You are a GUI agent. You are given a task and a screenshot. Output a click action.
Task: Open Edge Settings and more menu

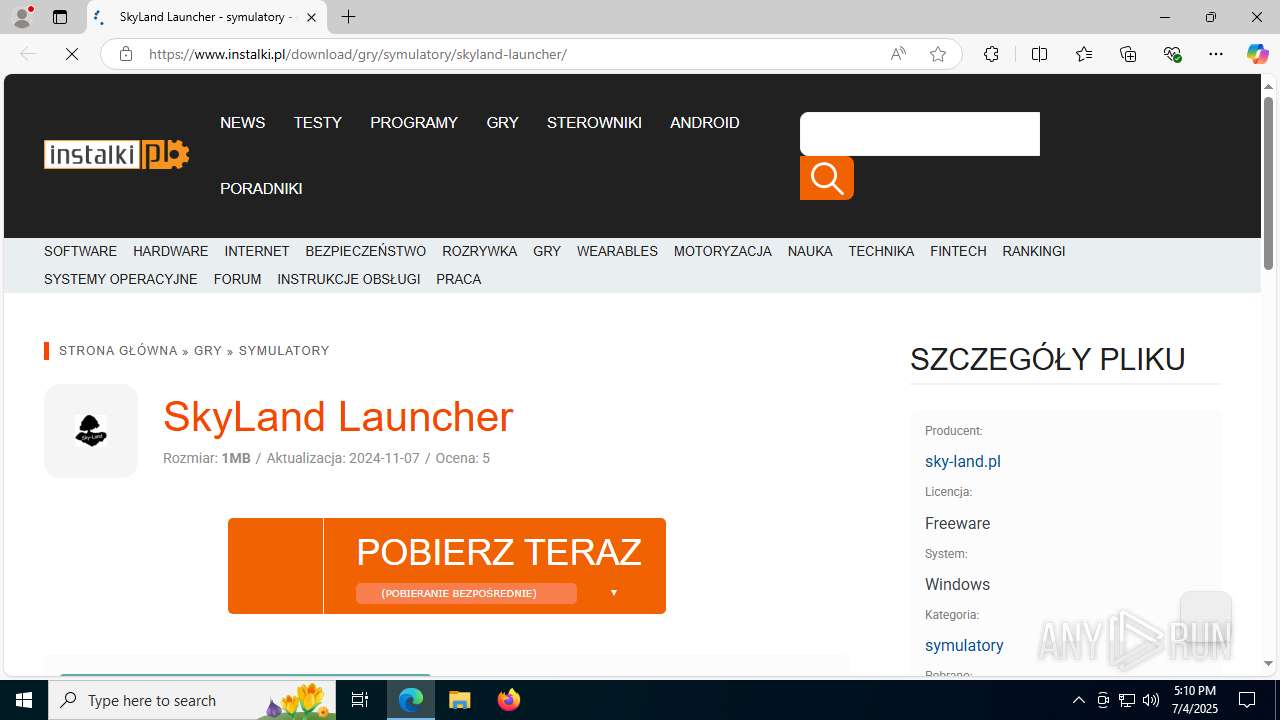tap(1216, 54)
